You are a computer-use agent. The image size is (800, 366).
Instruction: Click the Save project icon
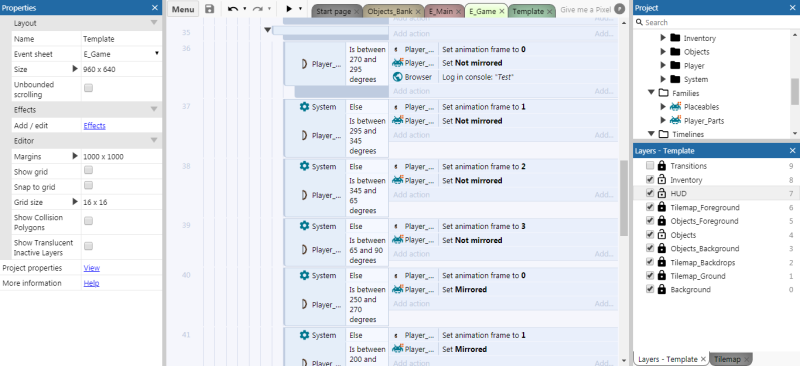point(209,9)
